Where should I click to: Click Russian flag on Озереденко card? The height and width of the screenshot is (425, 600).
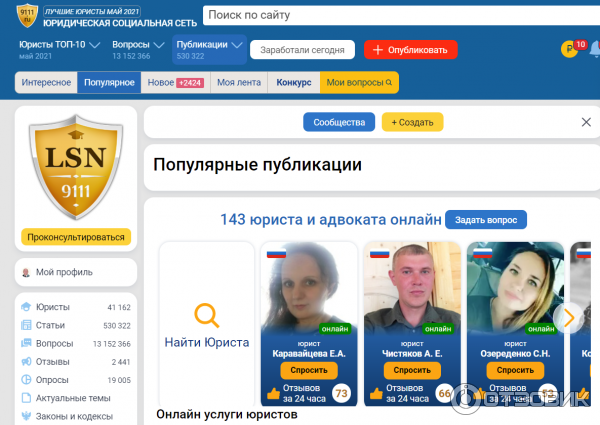483,253
